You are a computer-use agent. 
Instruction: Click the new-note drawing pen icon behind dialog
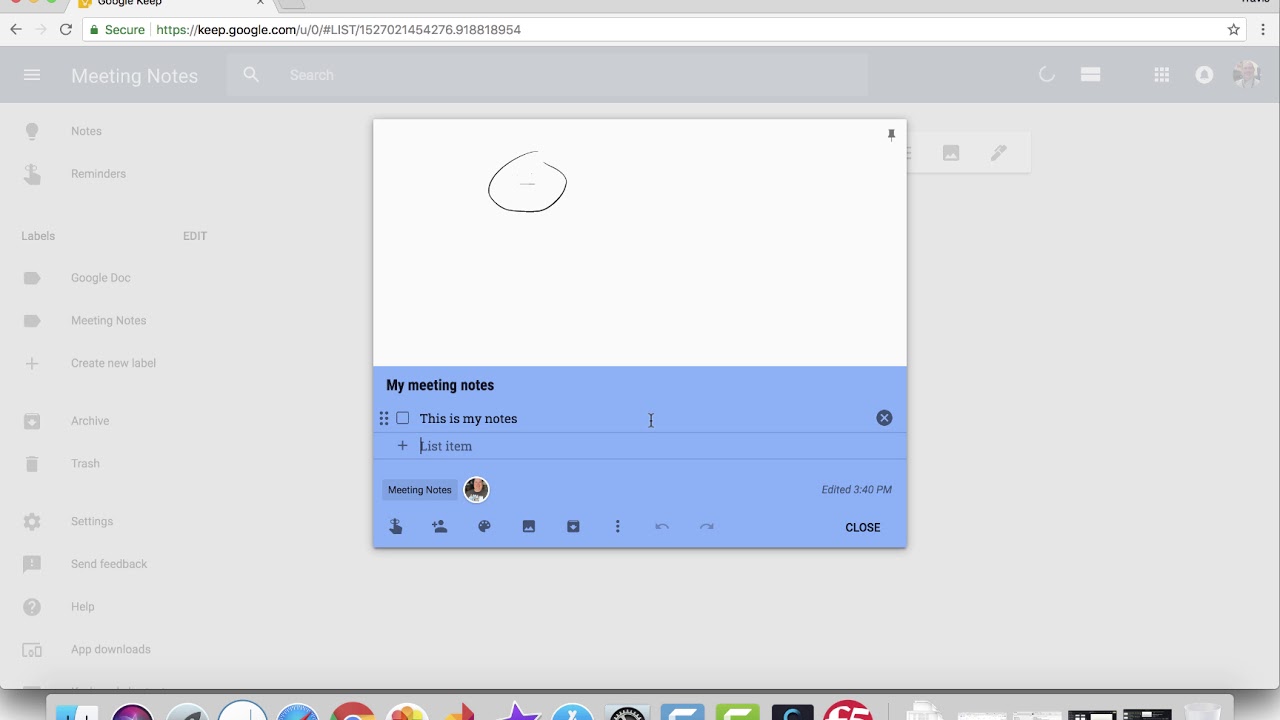[998, 153]
